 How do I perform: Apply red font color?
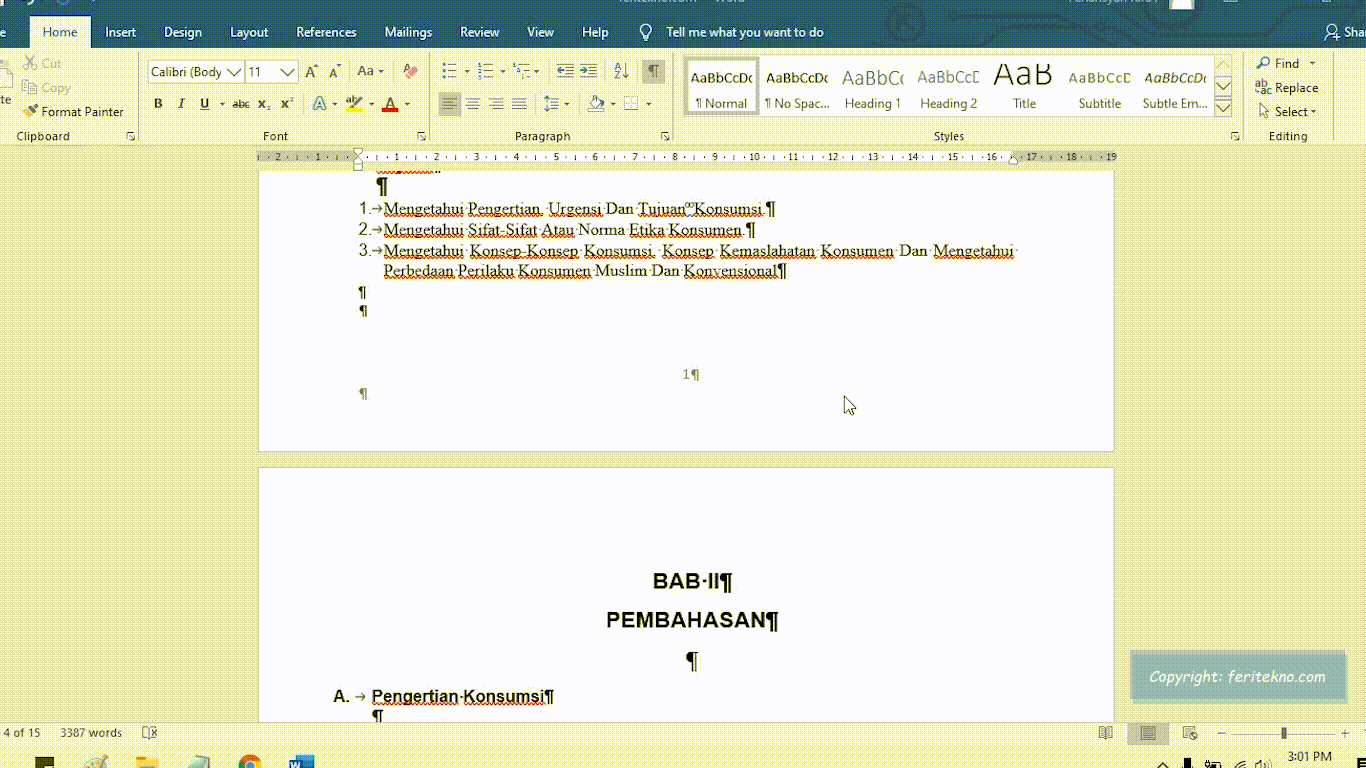point(390,104)
